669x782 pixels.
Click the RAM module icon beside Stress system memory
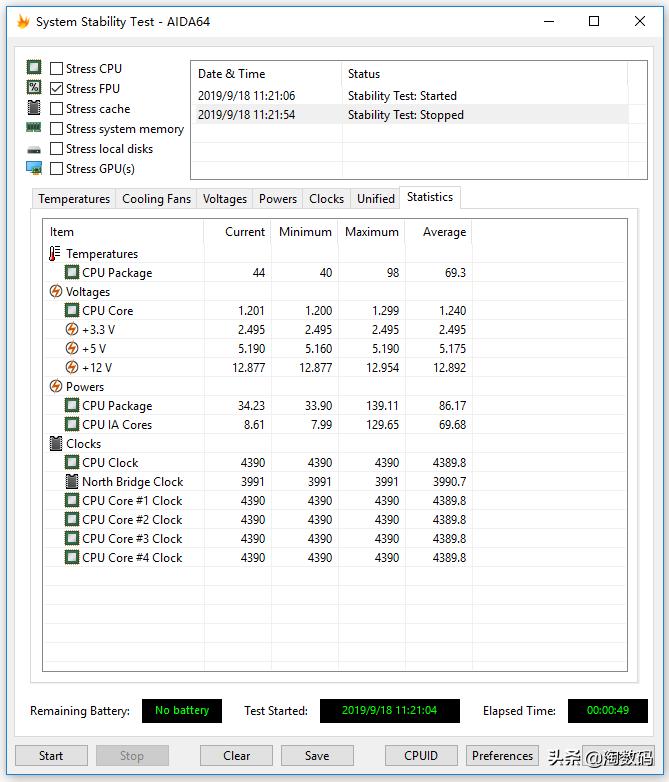(34, 128)
